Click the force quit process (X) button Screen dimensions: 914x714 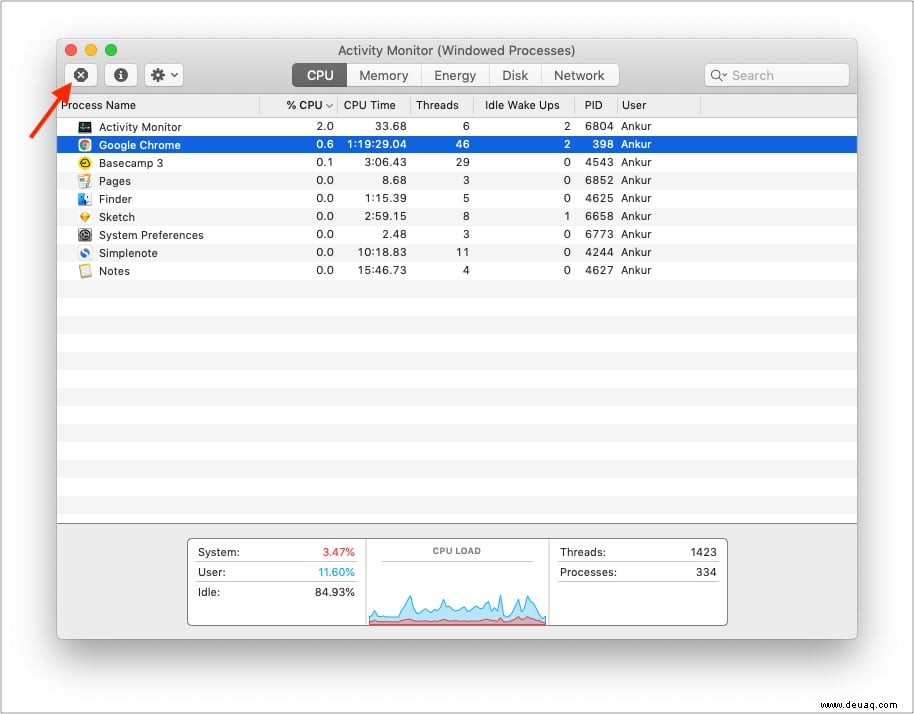[x=81, y=75]
